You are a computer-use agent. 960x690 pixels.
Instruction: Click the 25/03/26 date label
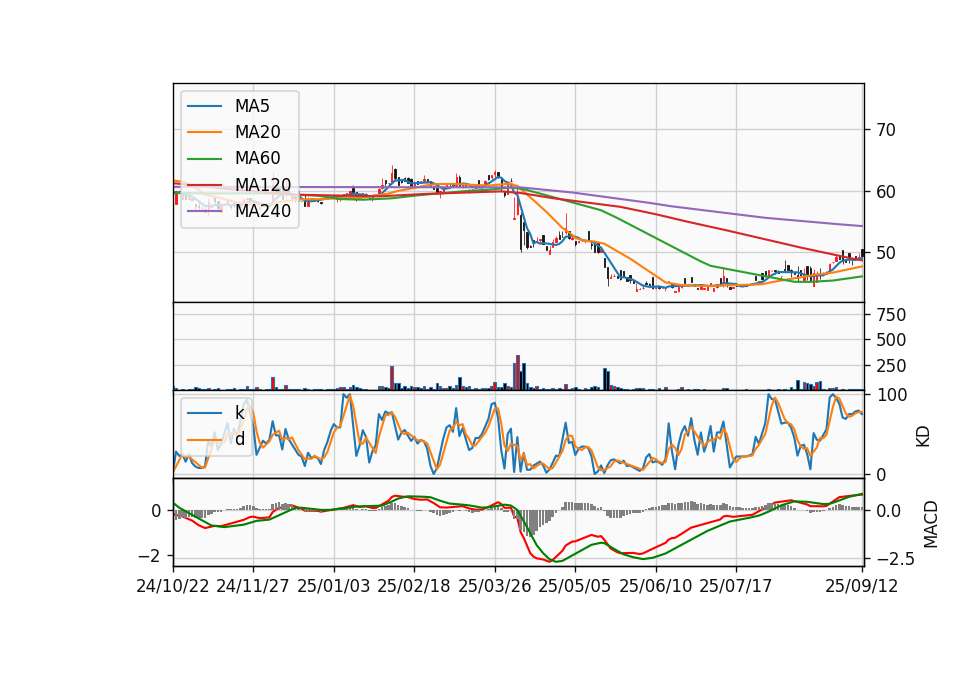coord(495,586)
